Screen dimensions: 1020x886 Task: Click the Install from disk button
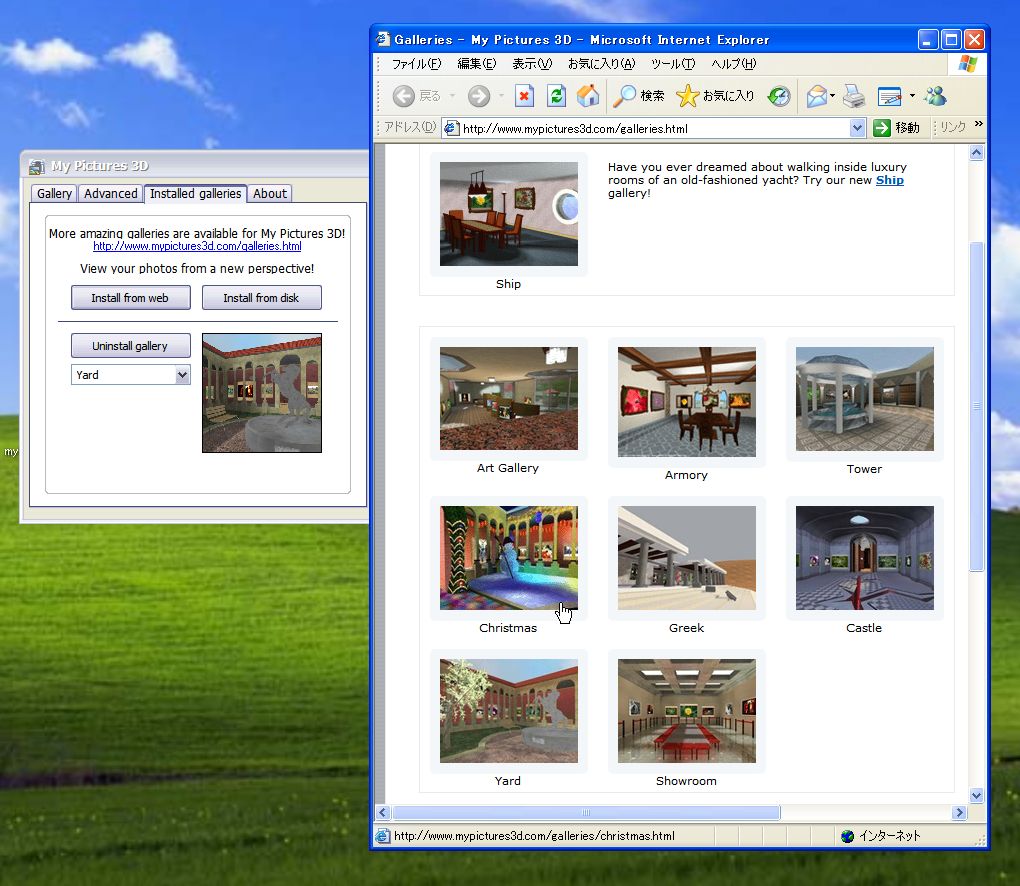(262, 298)
